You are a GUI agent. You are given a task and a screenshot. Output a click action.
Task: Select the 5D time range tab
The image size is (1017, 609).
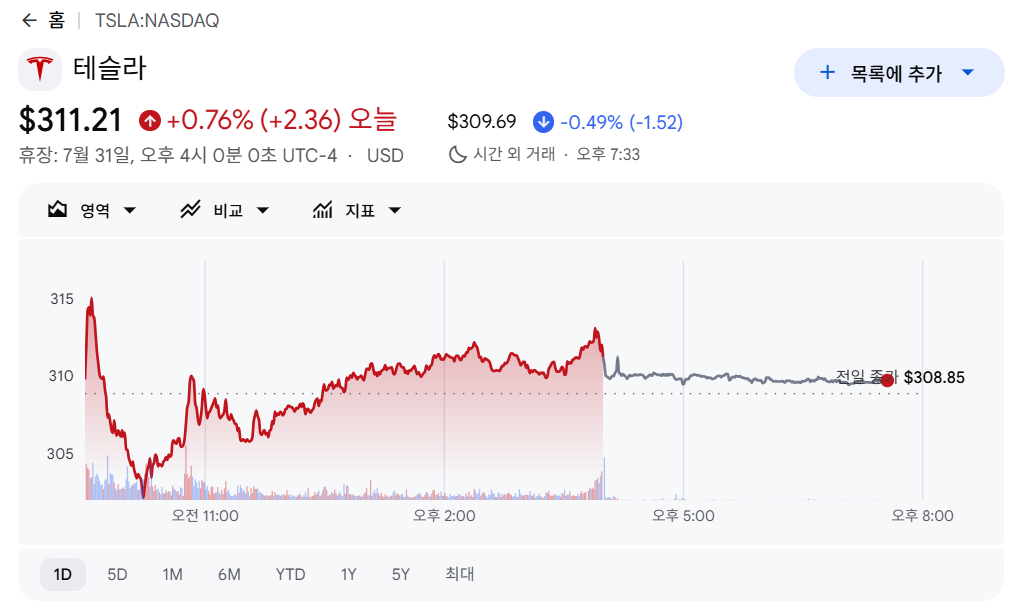click(117, 575)
